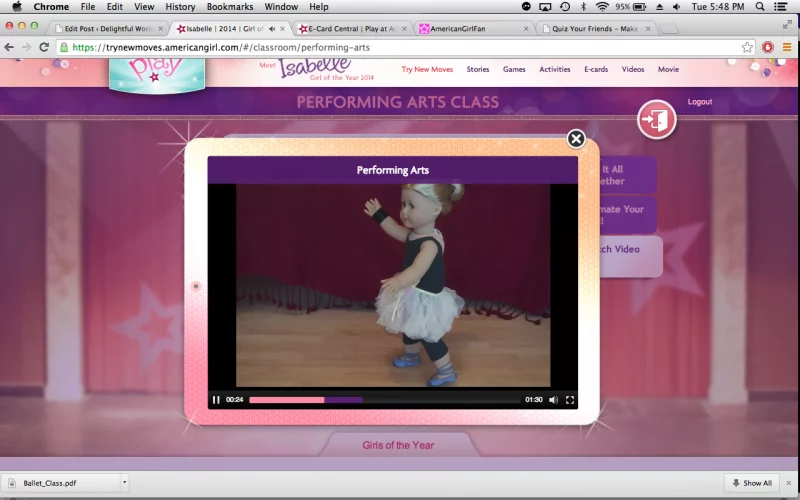
Task: Open the Chrome hamburger menu
Action: coord(787,47)
